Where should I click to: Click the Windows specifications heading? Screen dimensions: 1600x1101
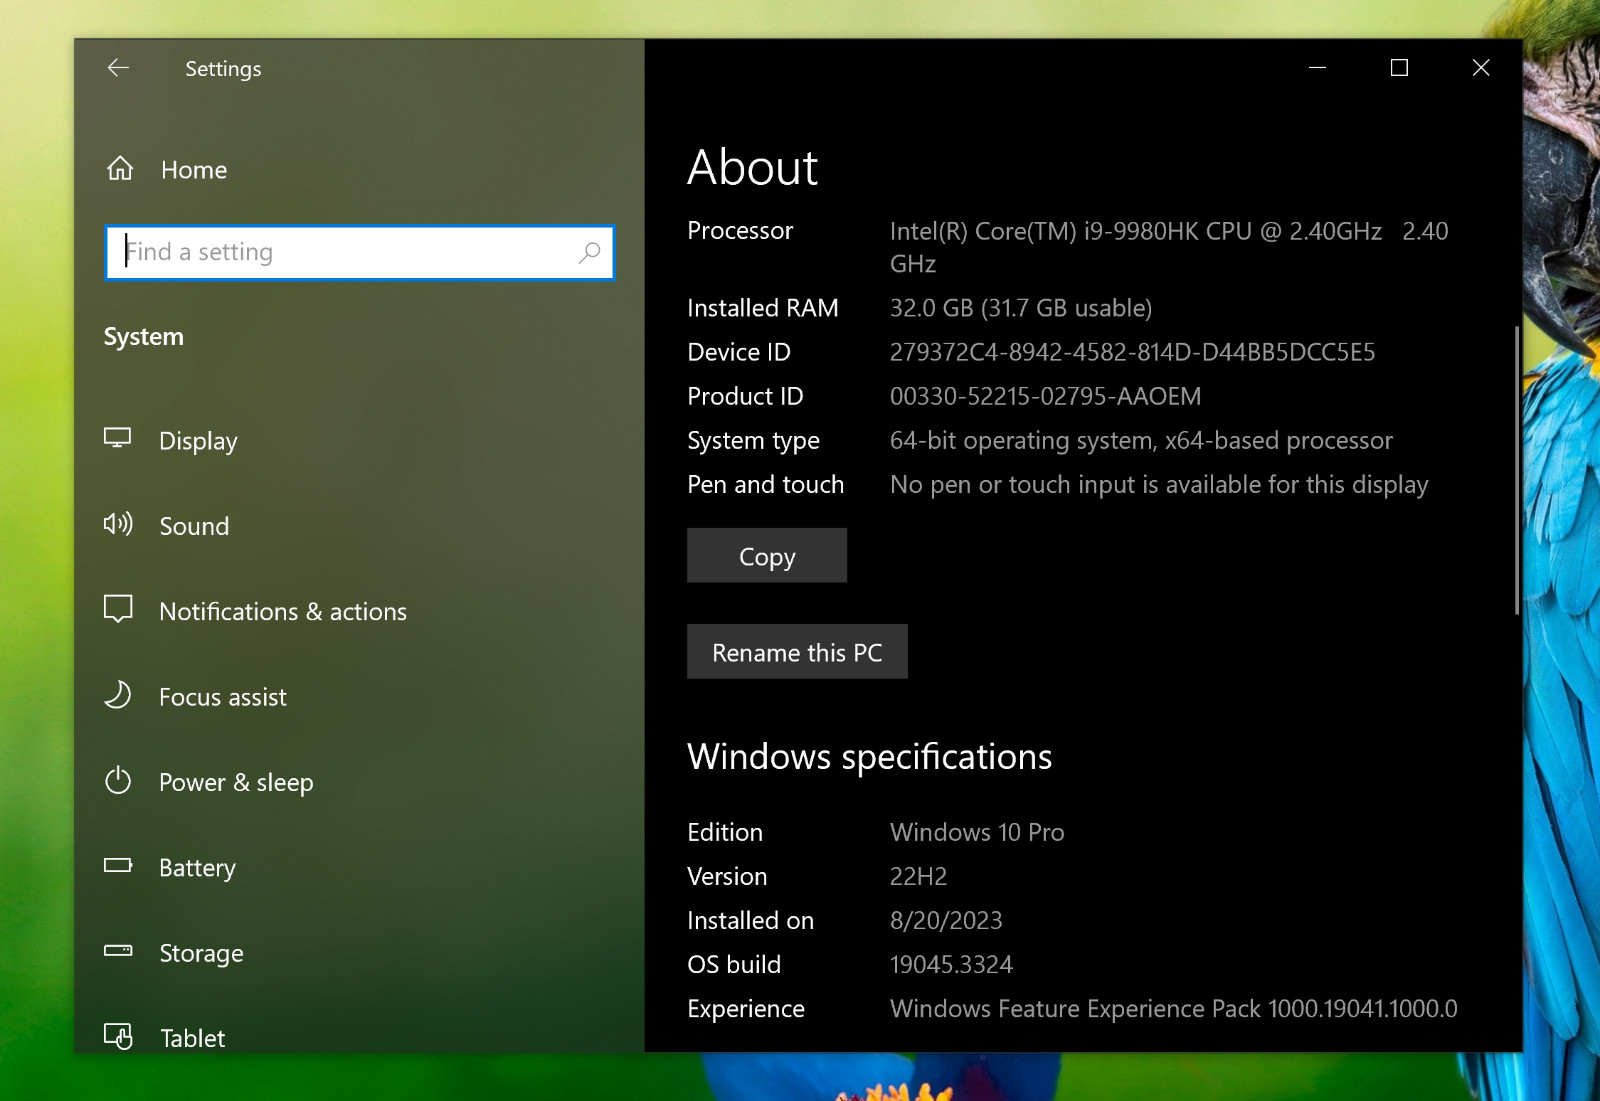click(x=869, y=757)
